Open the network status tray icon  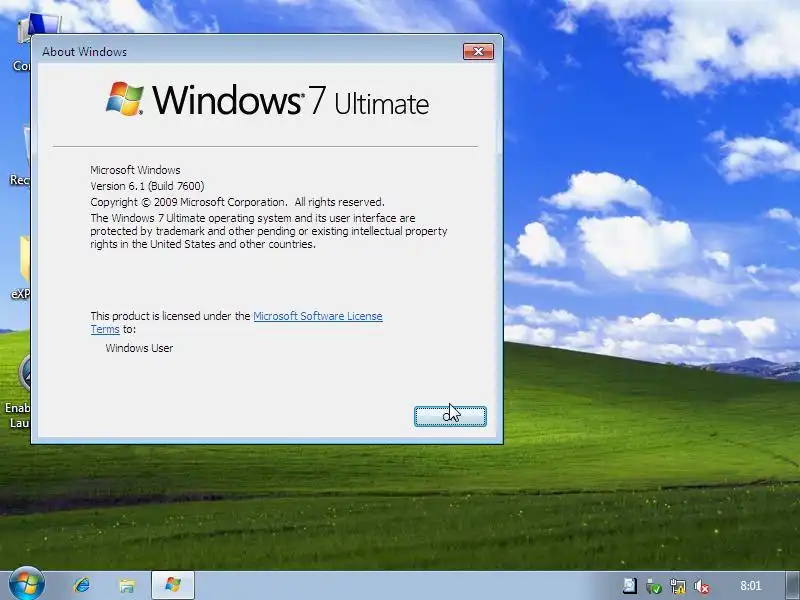tap(678, 586)
